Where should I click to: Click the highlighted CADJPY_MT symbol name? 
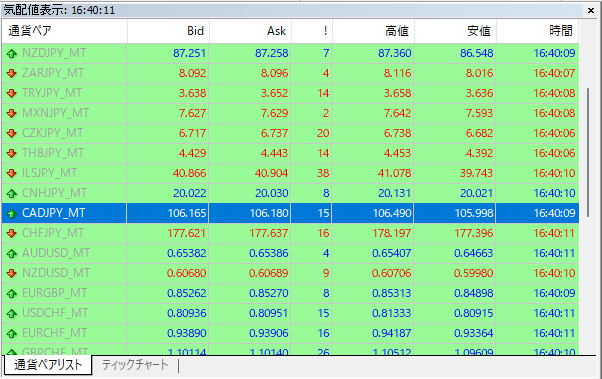[x=54, y=213]
